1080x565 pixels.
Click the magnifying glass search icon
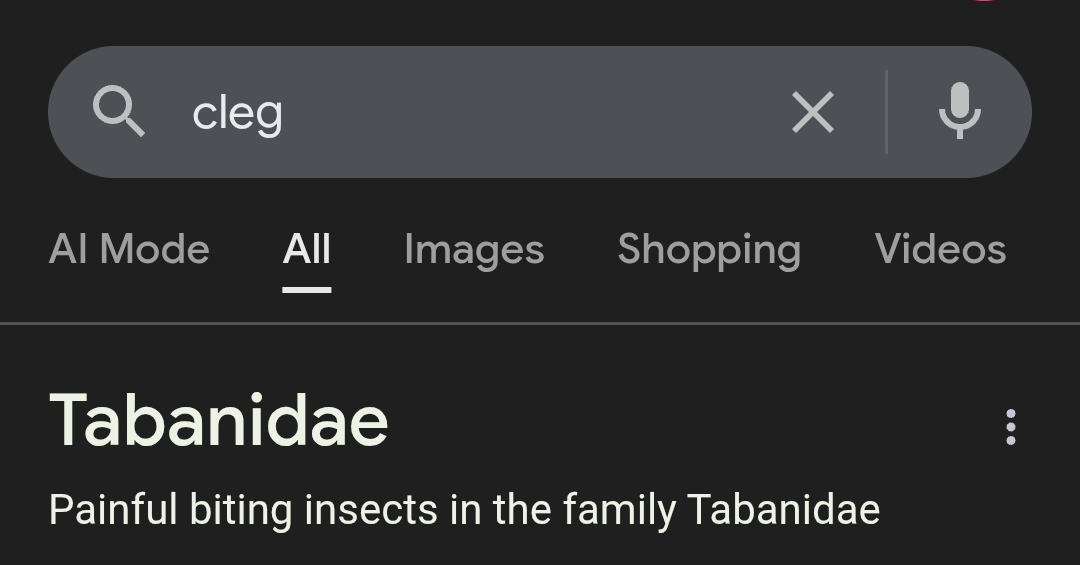tap(118, 111)
